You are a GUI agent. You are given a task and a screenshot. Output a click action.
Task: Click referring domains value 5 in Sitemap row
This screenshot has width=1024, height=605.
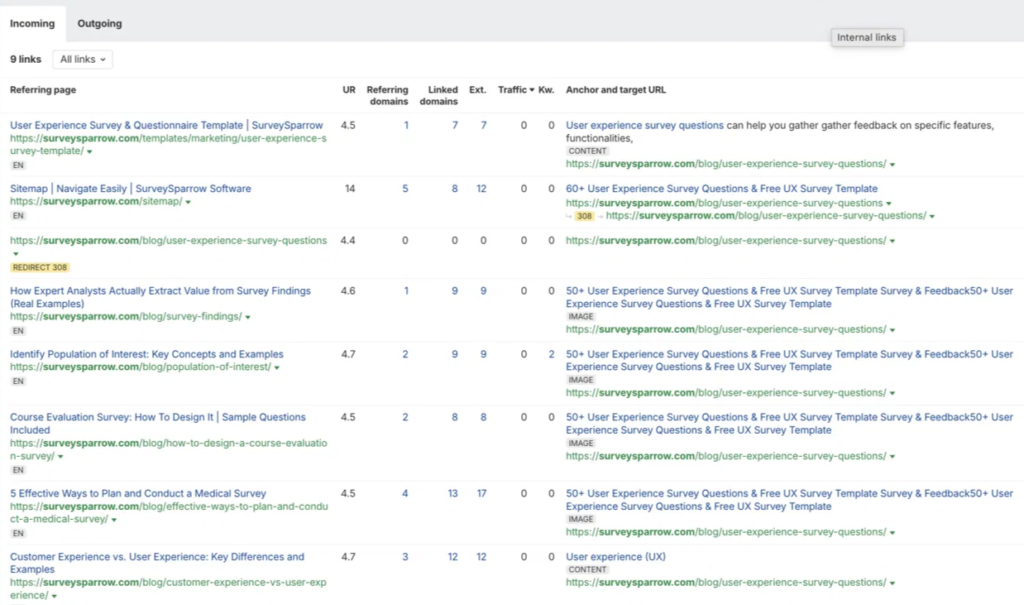click(405, 188)
